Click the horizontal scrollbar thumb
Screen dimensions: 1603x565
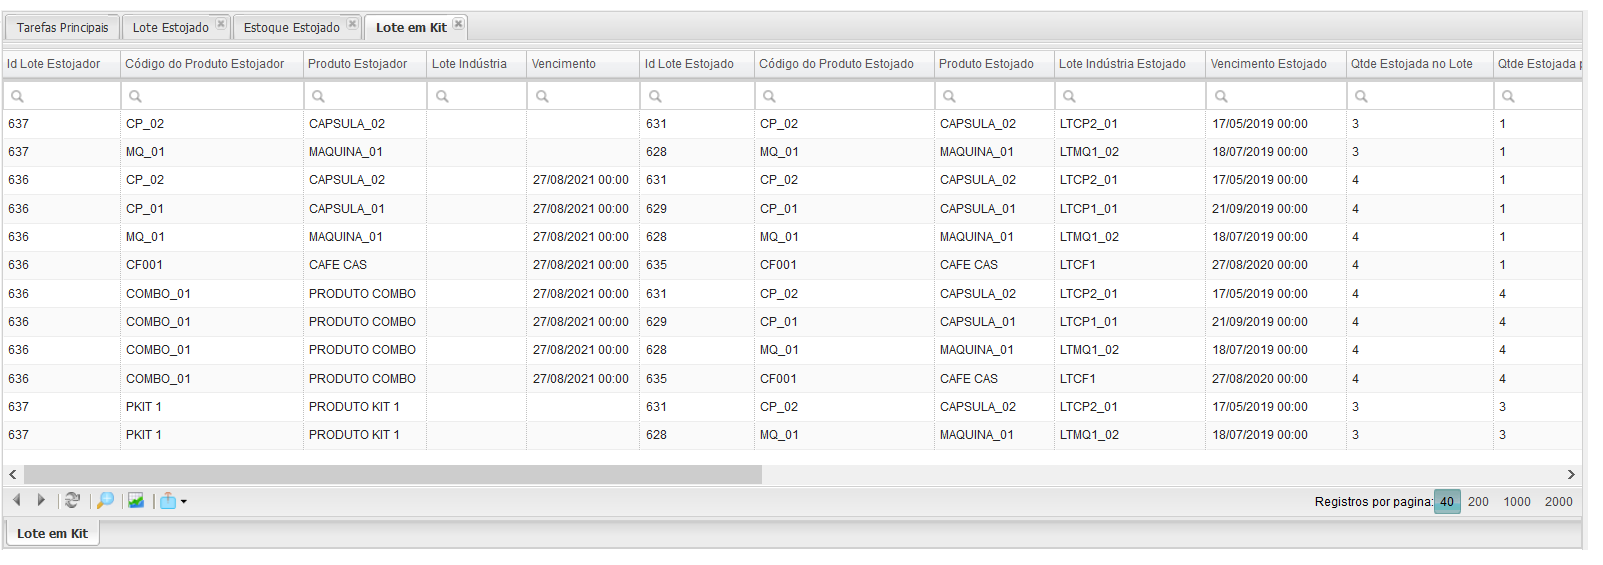(393, 475)
